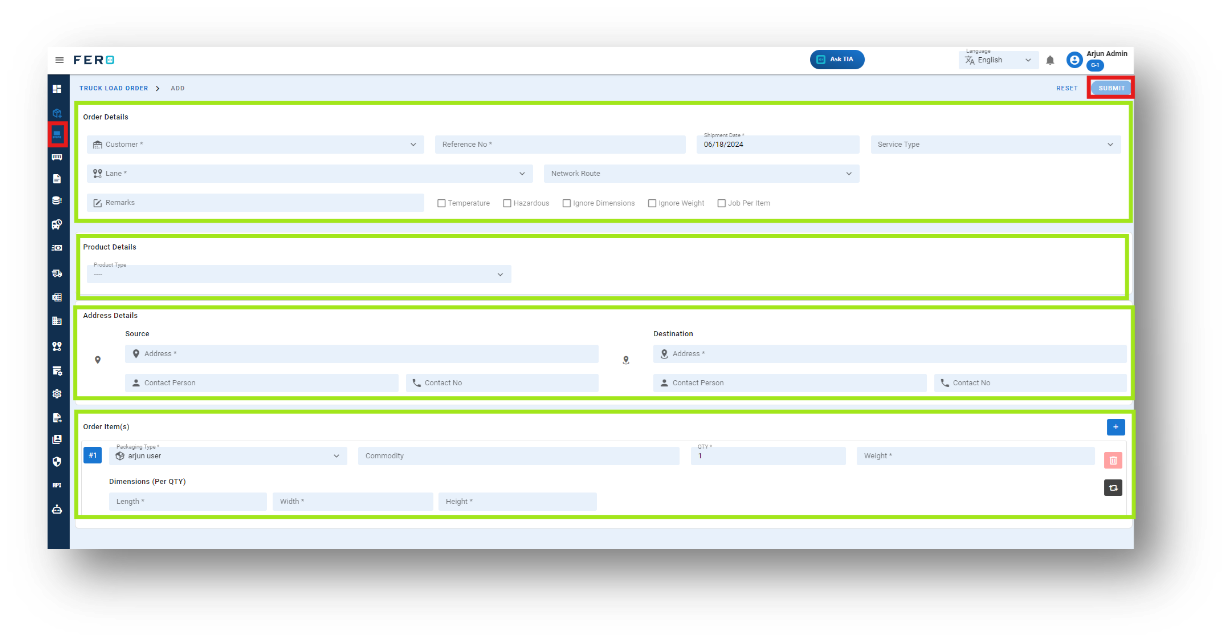The height and width of the screenshot is (644, 1231).
Task: Click the RESET button
Action: point(1067,88)
